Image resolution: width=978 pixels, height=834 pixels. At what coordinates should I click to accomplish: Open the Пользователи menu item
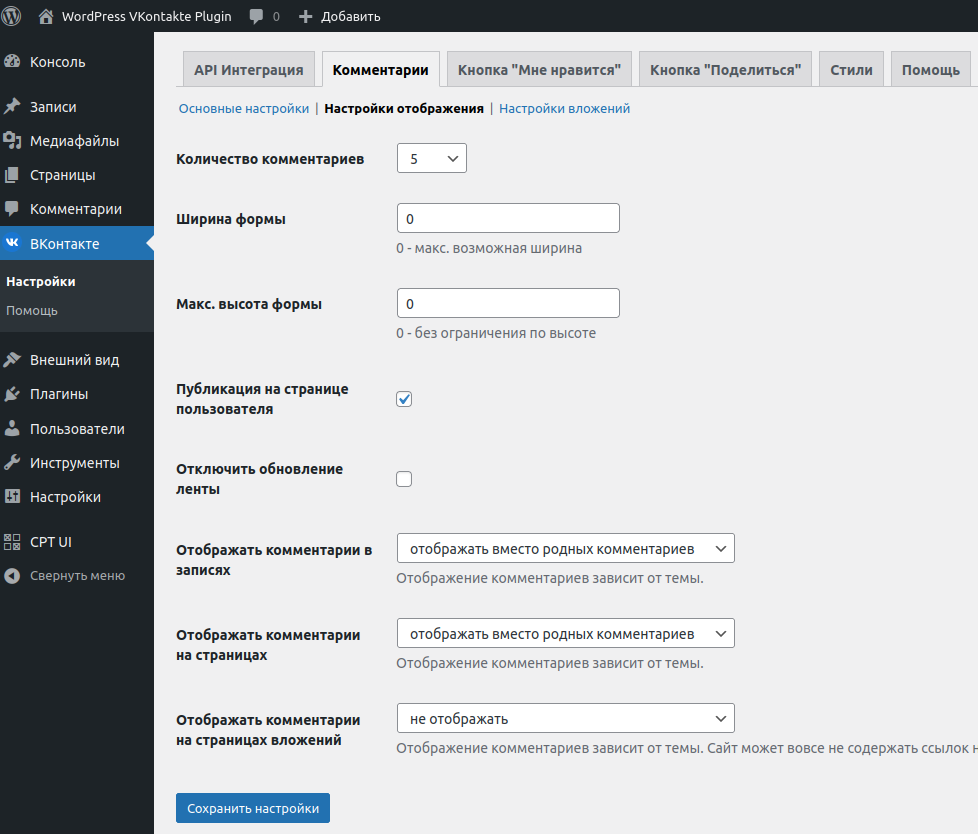tap(77, 429)
